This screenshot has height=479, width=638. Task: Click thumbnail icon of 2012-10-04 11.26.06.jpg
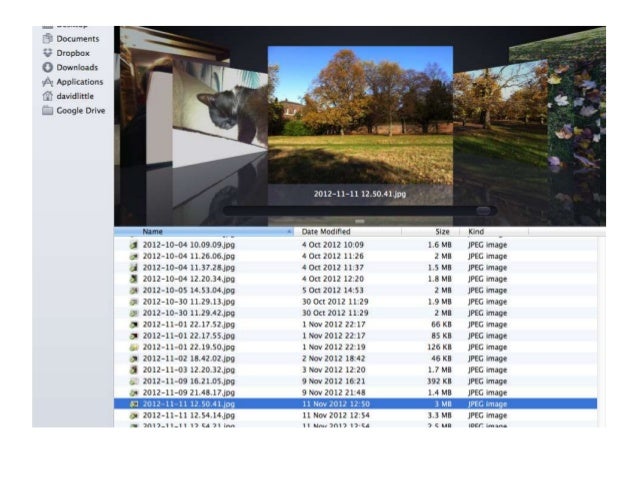coord(134,256)
